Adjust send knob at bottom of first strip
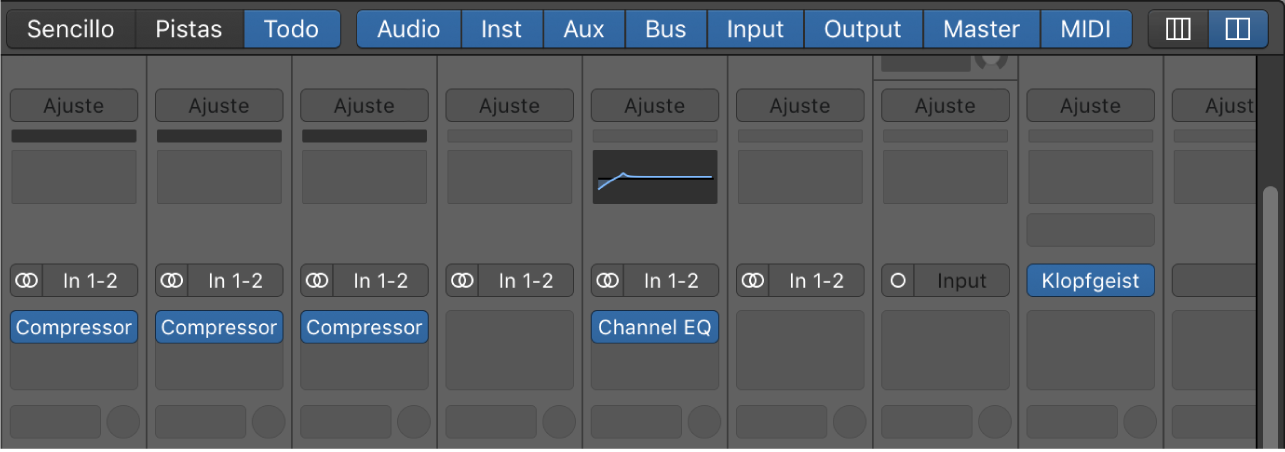The width and height of the screenshot is (1285, 452). [123, 422]
